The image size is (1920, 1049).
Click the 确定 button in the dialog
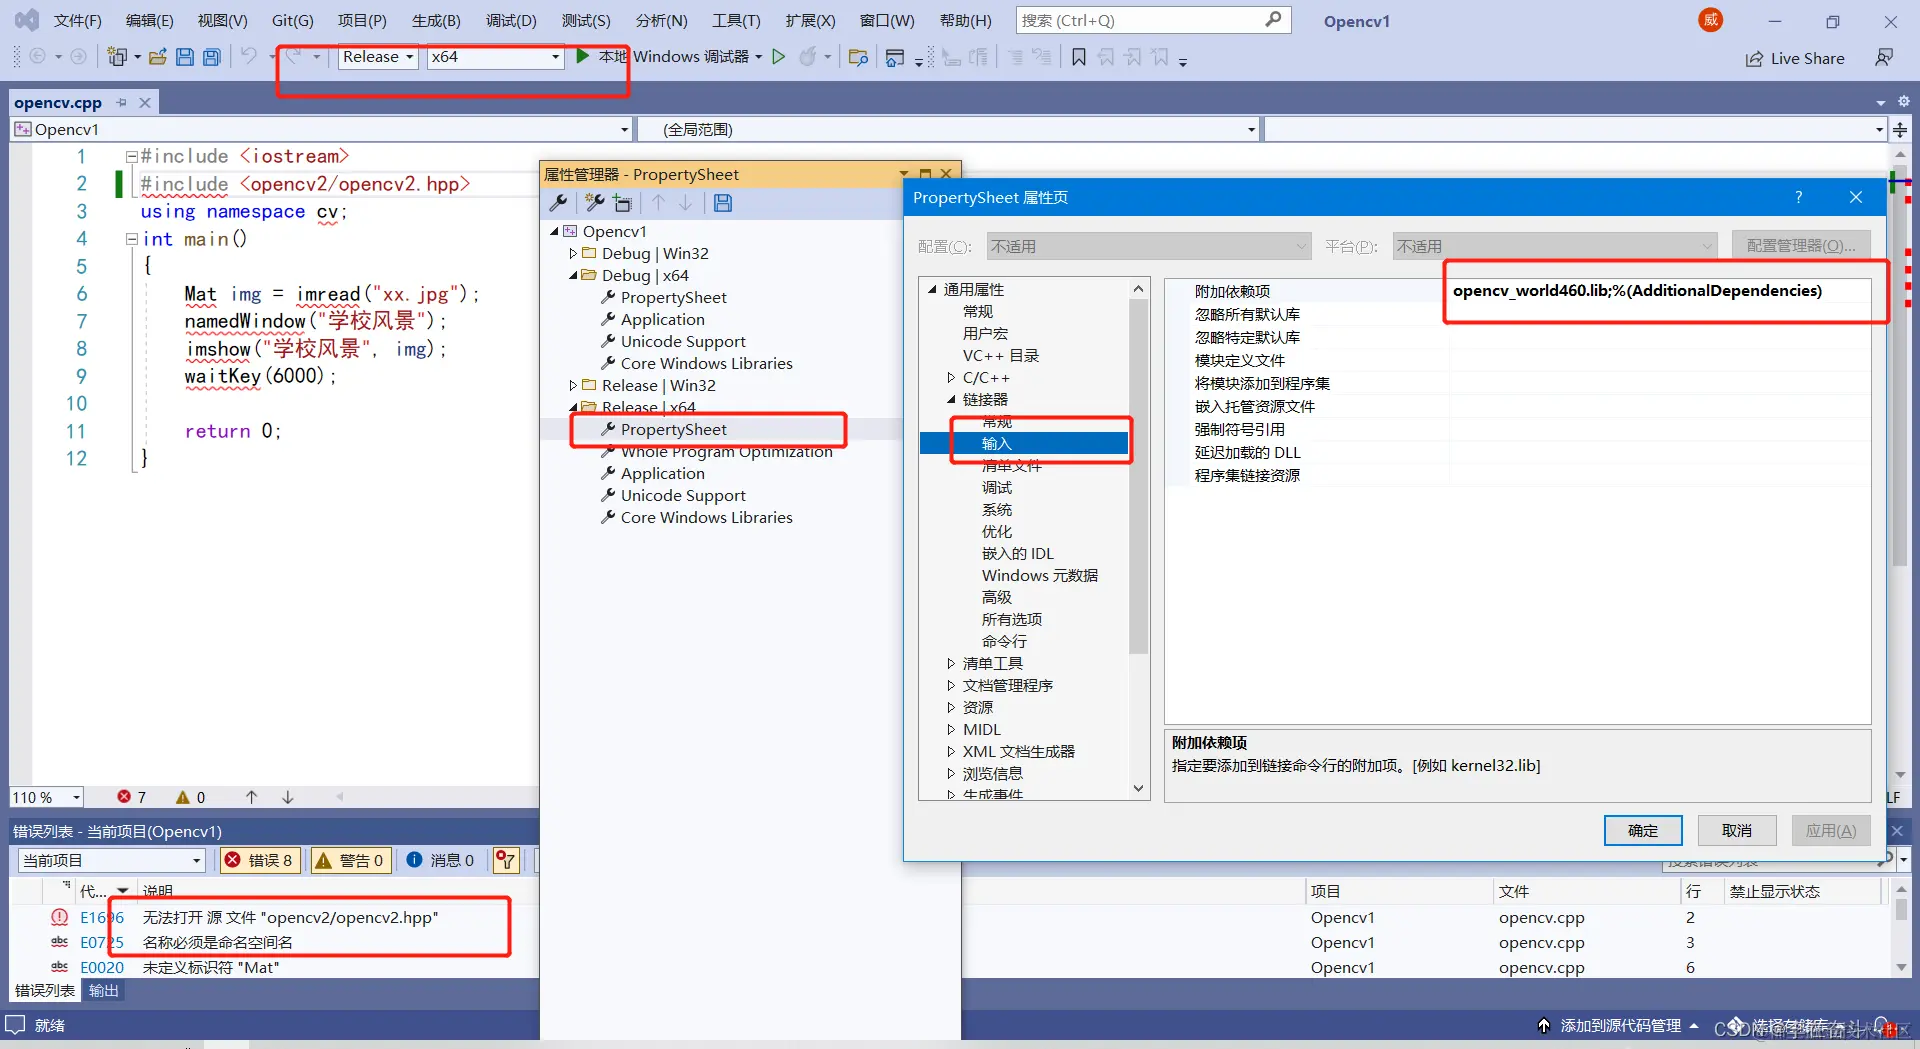pyautogui.click(x=1643, y=830)
